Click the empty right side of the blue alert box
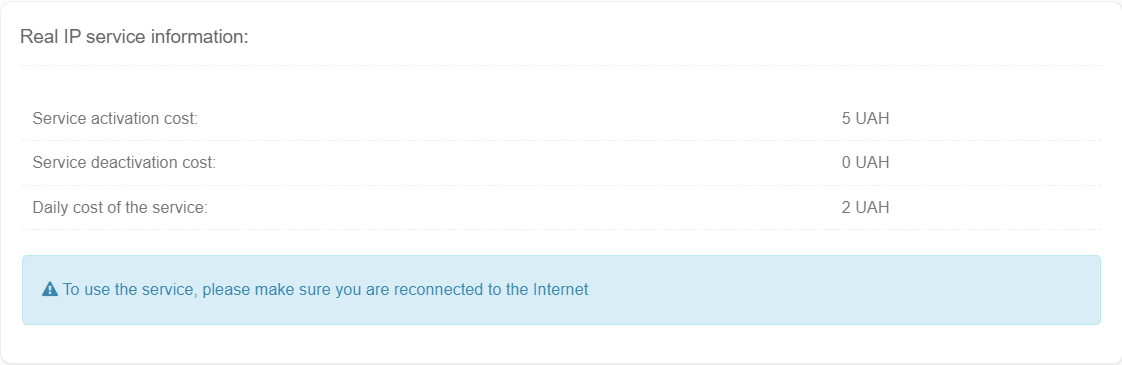The image size is (1122, 365). click(x=844, y=290)
